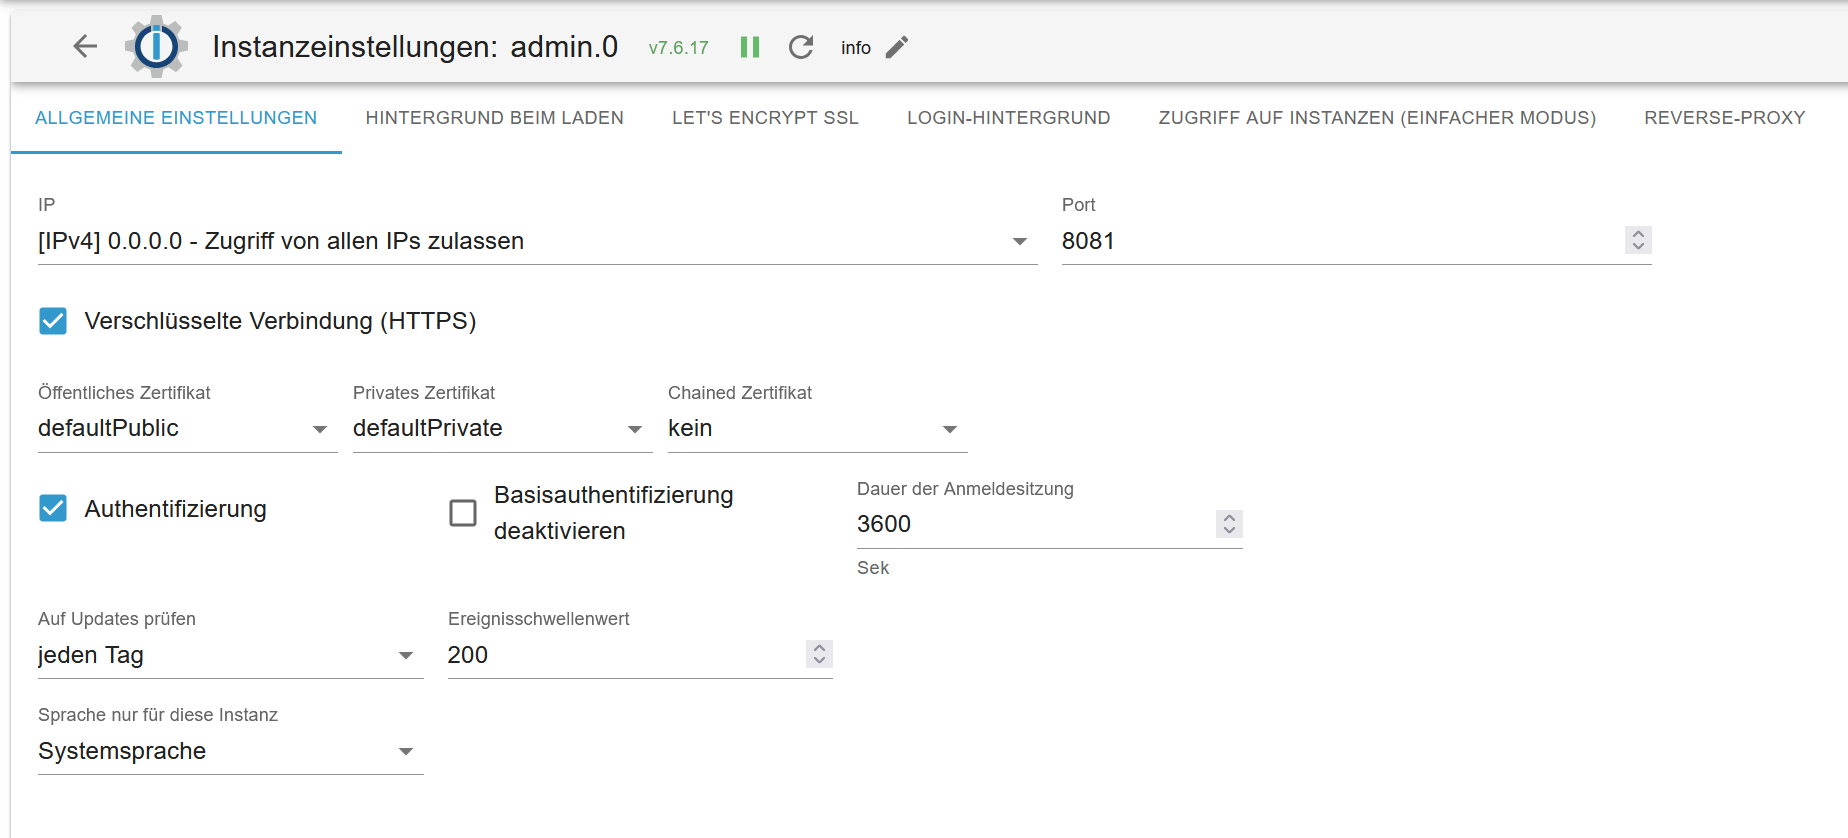Click the Ereignisschwellenwert stepper arrows

tap(819, 654)
